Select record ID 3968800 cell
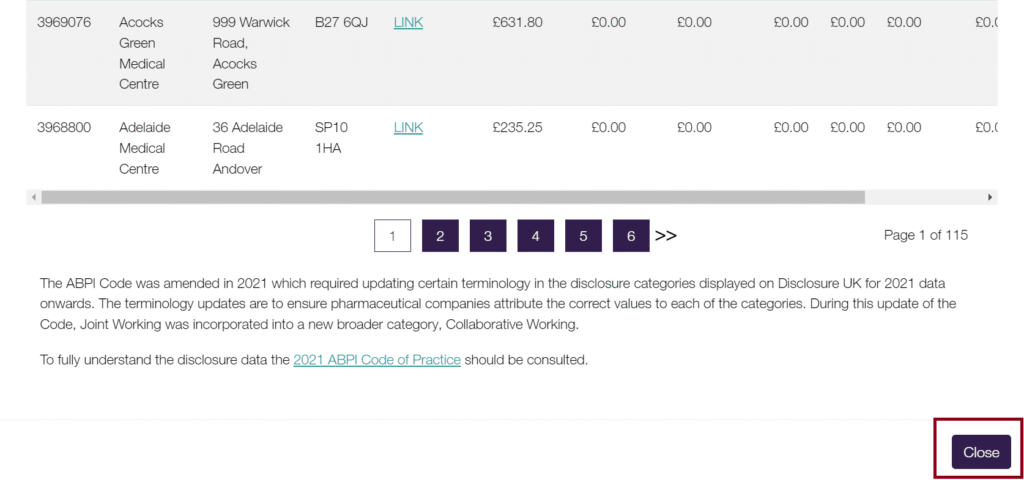This screenshot has height=480, width=1024. 64,127
